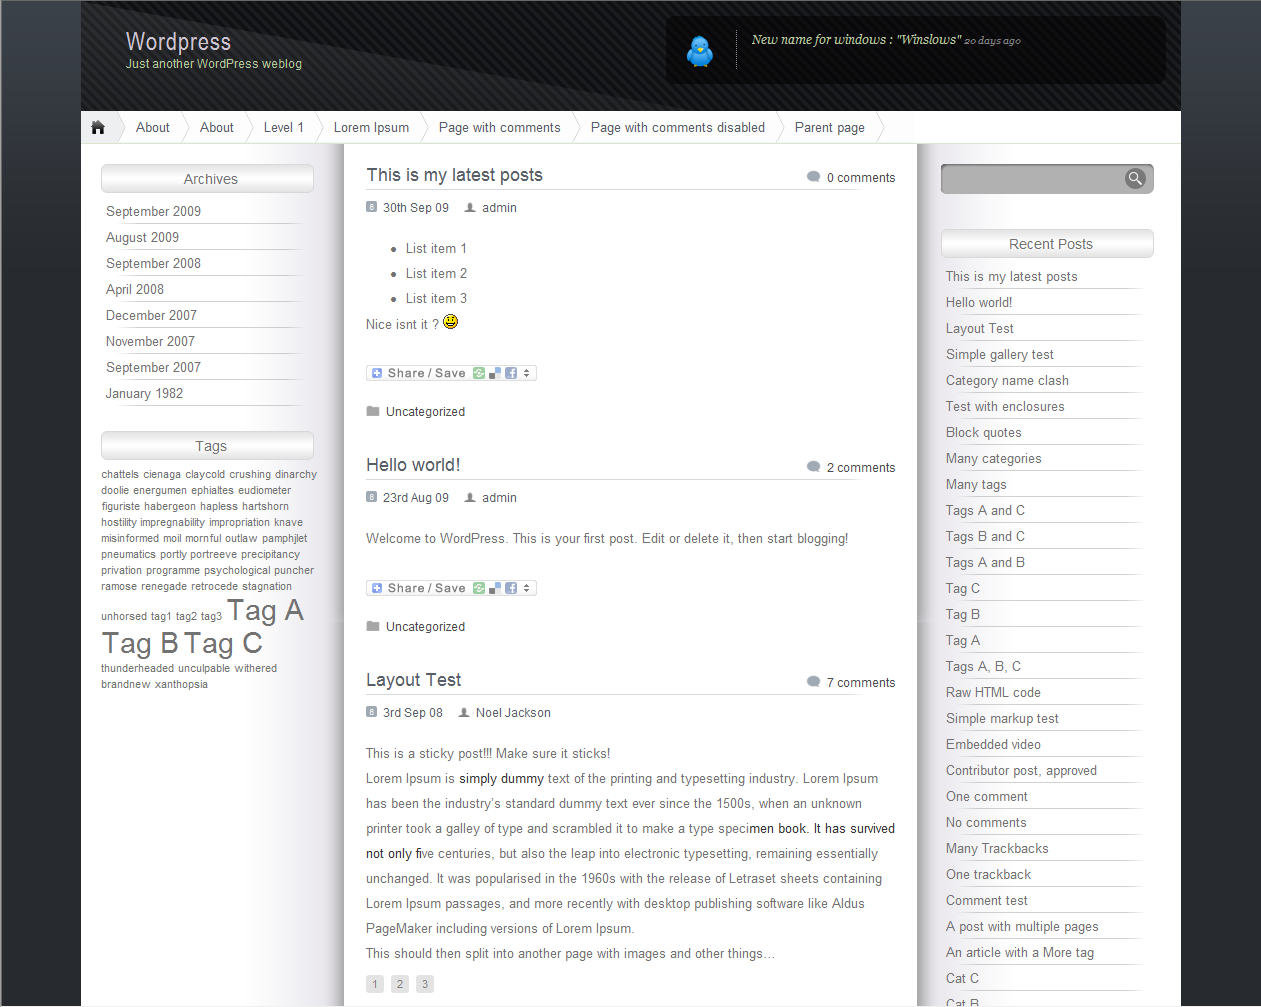Click Facebook icon under latest posts entry

coord(511,373)
